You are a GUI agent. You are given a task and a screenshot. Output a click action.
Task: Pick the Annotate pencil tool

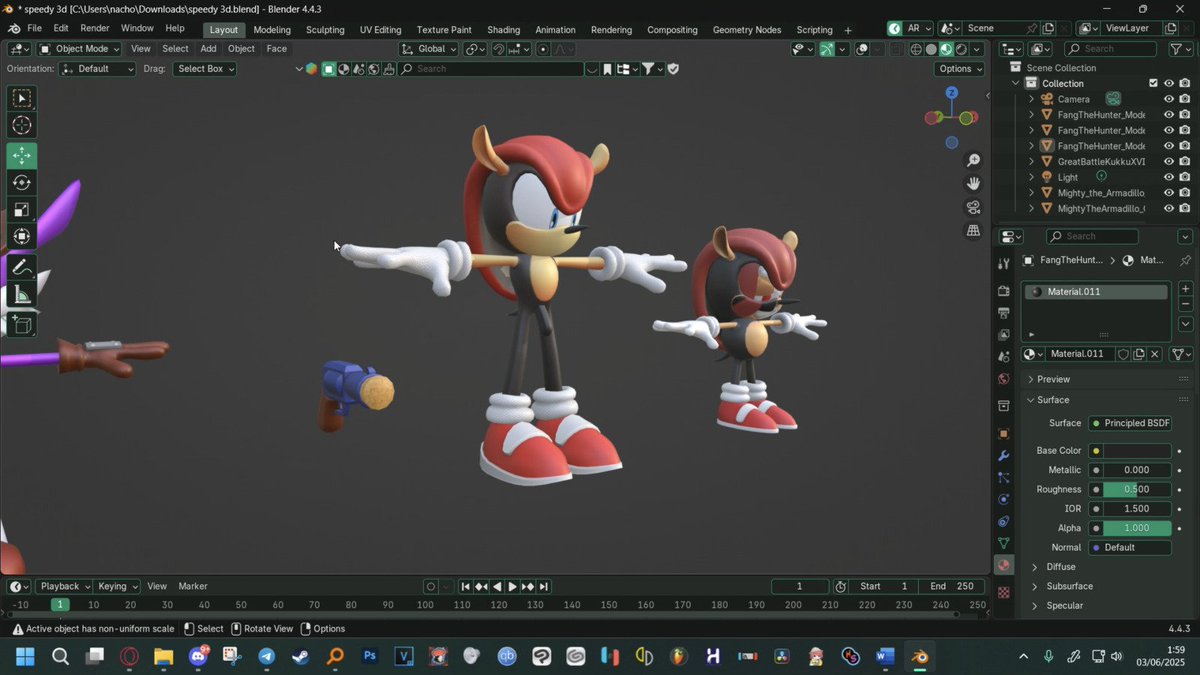22,267
